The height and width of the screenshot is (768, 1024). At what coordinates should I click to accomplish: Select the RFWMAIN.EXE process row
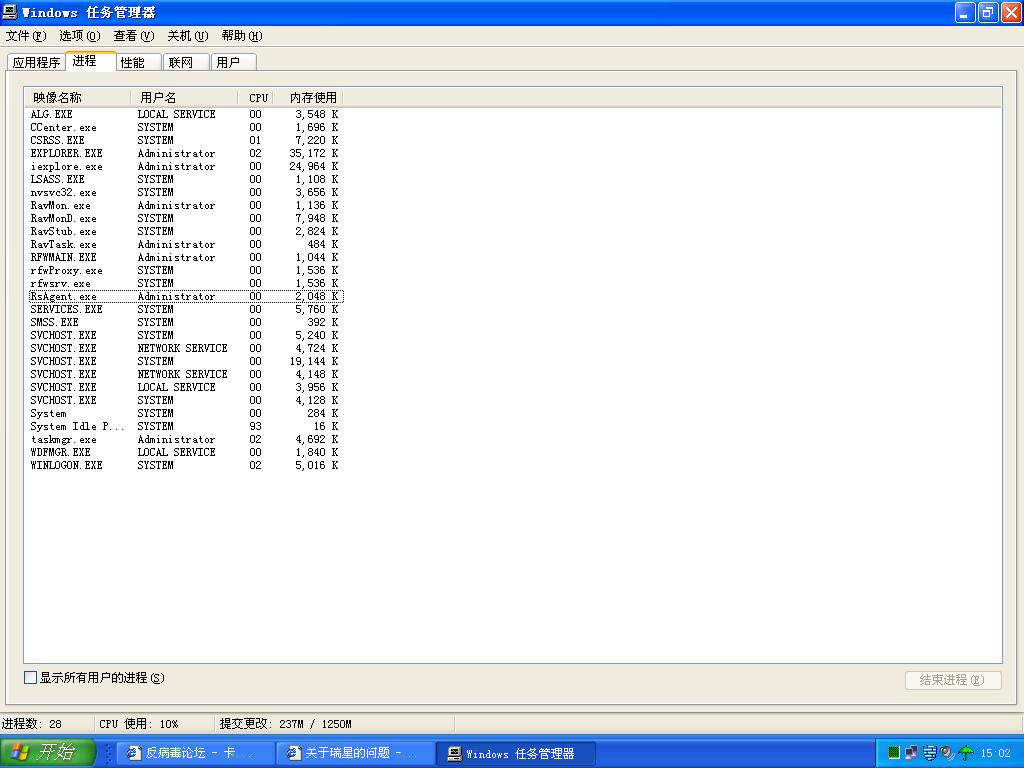click(x=185, y=258)
